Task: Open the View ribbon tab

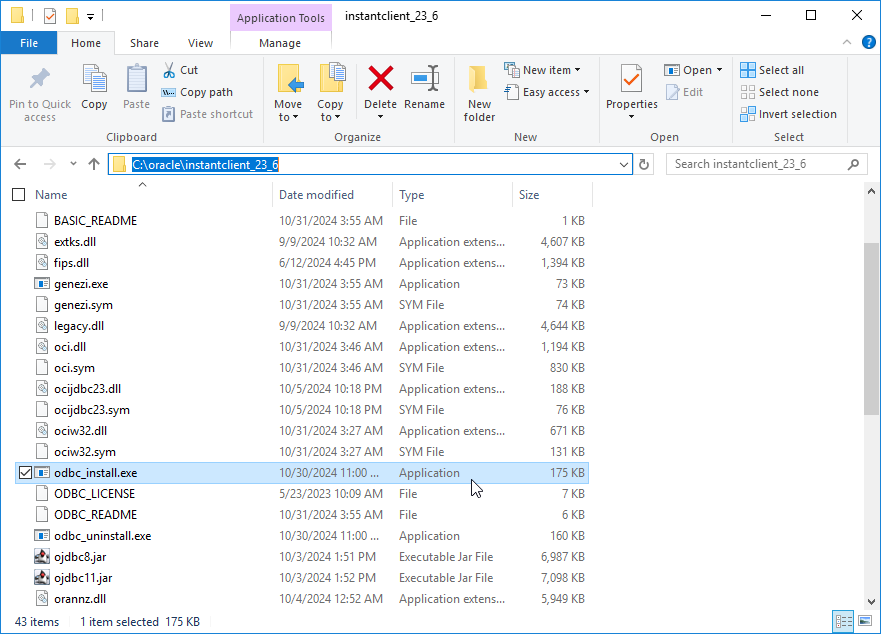Action: (x=200, y=43)
